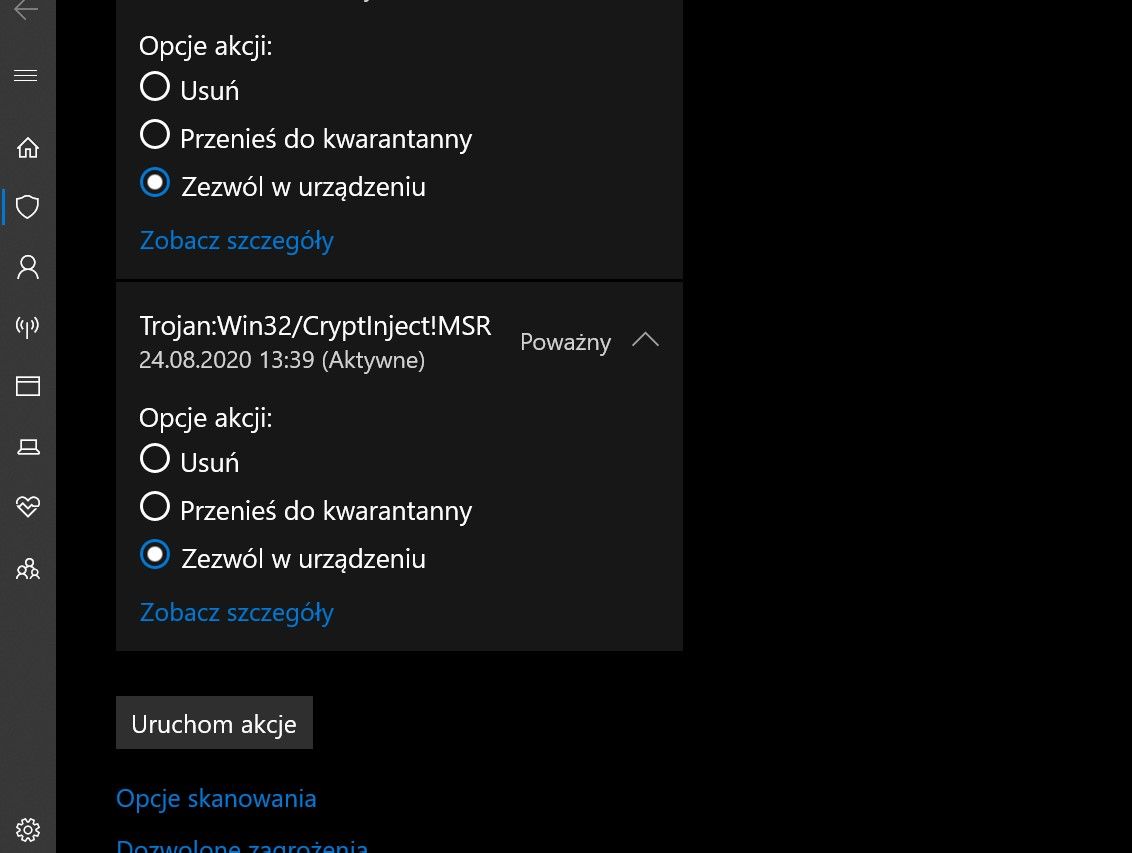Open Family options icon

pos(28,570)
